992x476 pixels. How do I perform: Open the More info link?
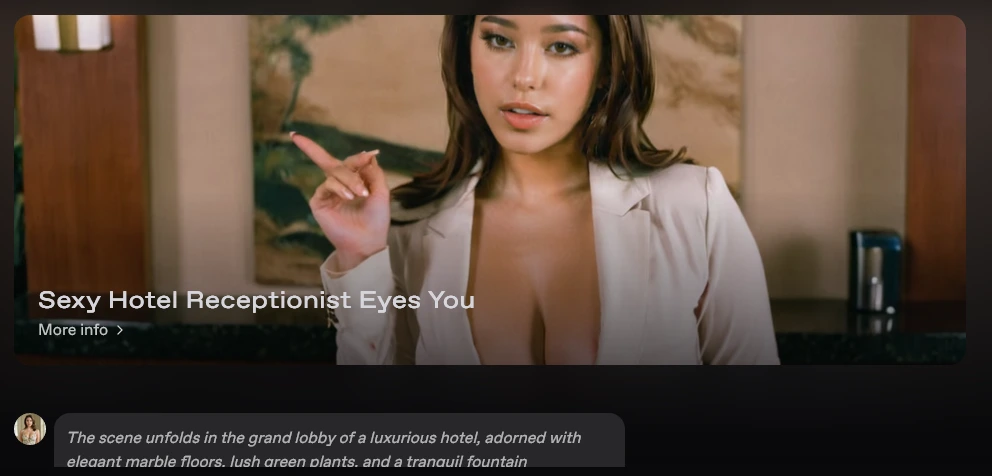(x=80, y=330)
